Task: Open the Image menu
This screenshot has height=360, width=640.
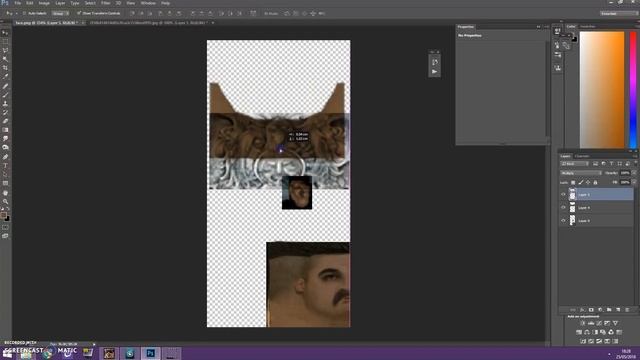Action: pyautogui.click(x=44, y=3)
